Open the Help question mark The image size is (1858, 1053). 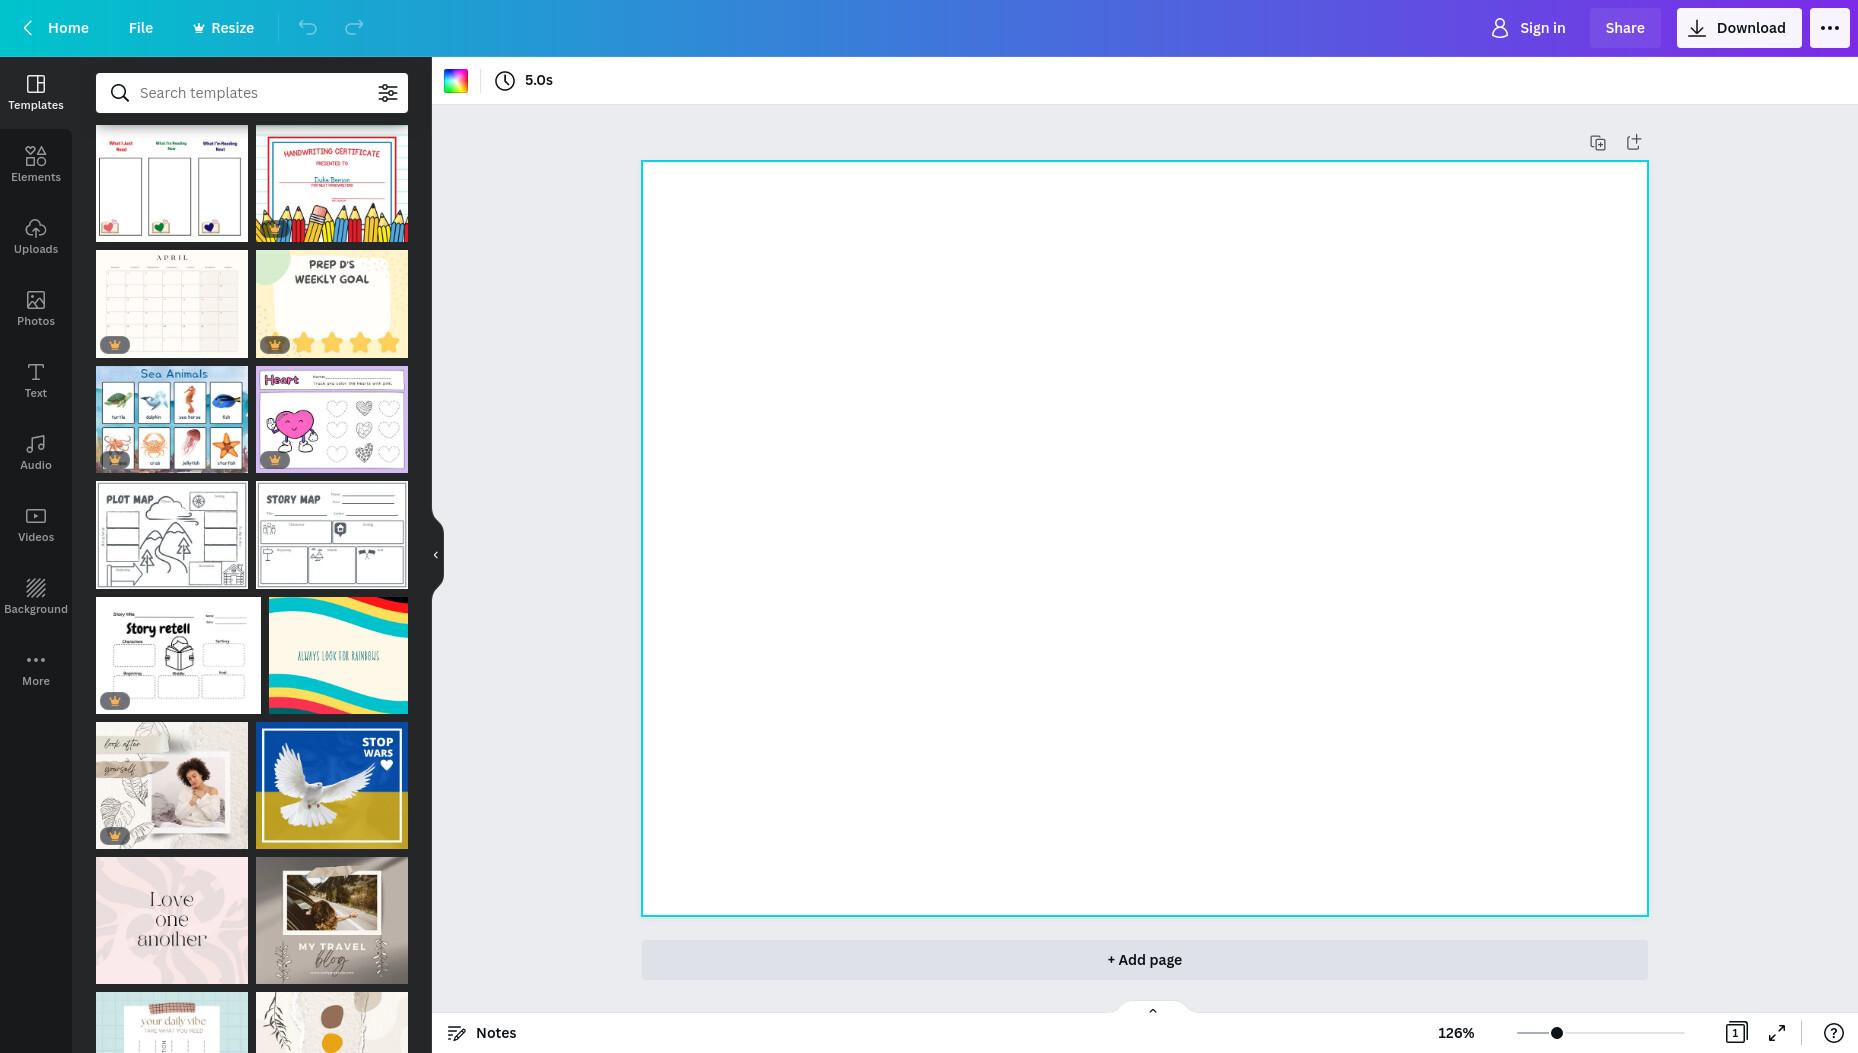coord(1834,1033)
